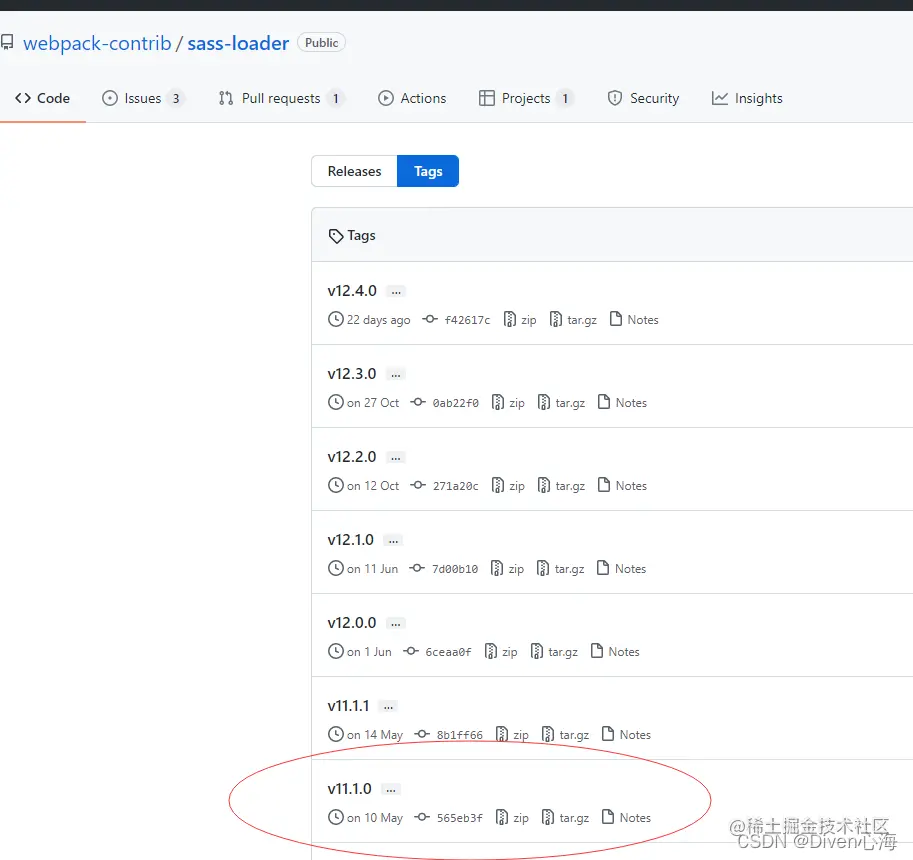This screenshot has width=913, height=860.
Task: Expand the ellipsis next to v12.2.0
Action: pos(396,458)
